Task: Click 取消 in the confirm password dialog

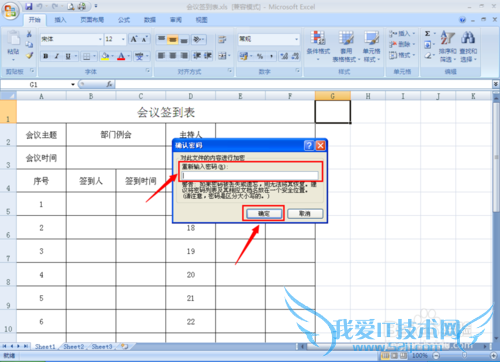Action: pos(305,214)
